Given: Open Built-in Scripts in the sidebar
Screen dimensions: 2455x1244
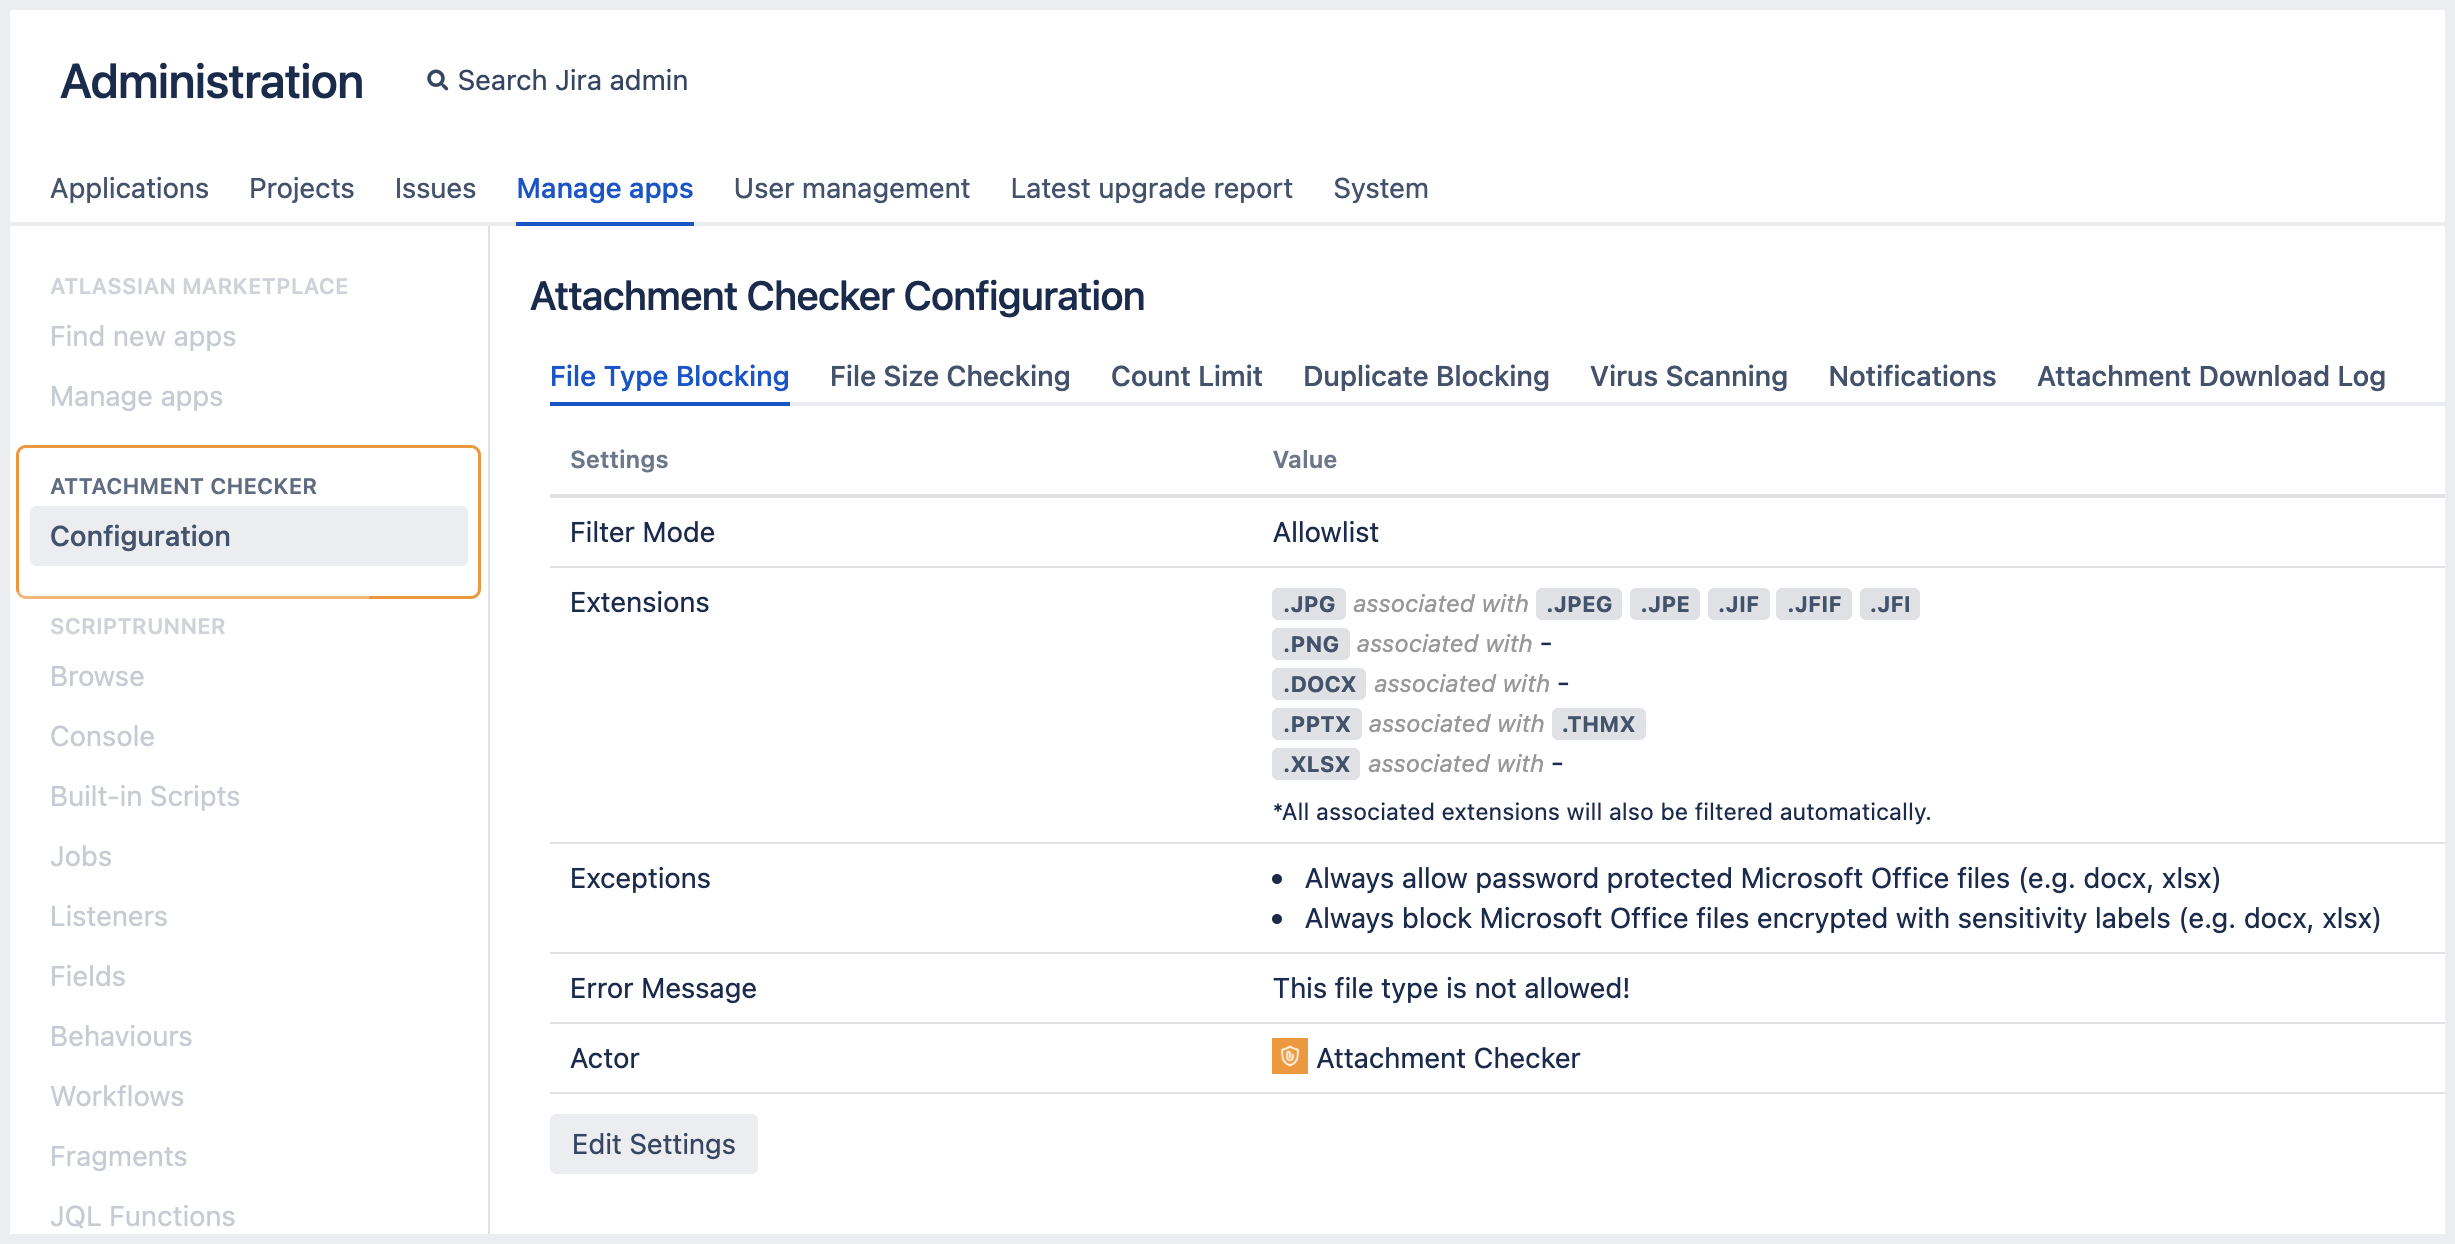Looking at the screenshot, I should [145, 796].
